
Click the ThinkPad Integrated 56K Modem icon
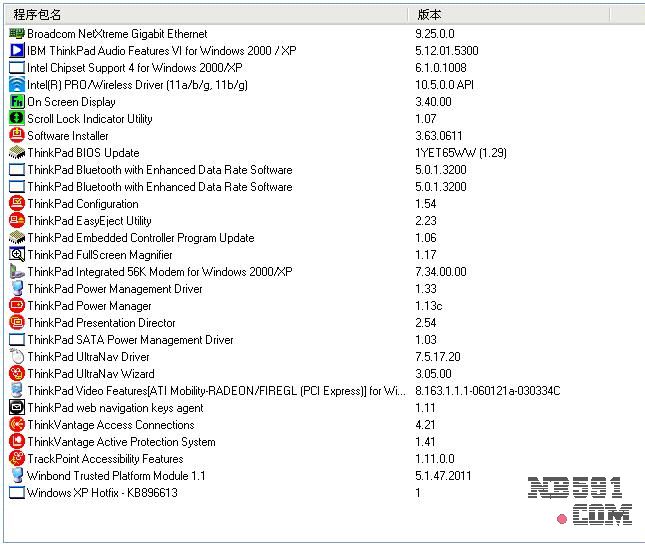17,272
